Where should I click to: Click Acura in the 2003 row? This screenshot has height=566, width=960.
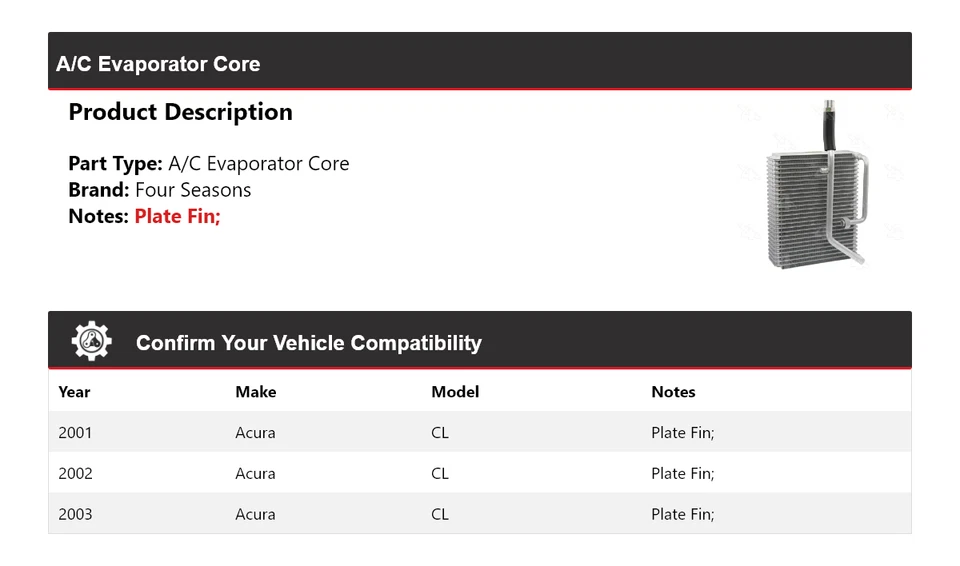255,514
